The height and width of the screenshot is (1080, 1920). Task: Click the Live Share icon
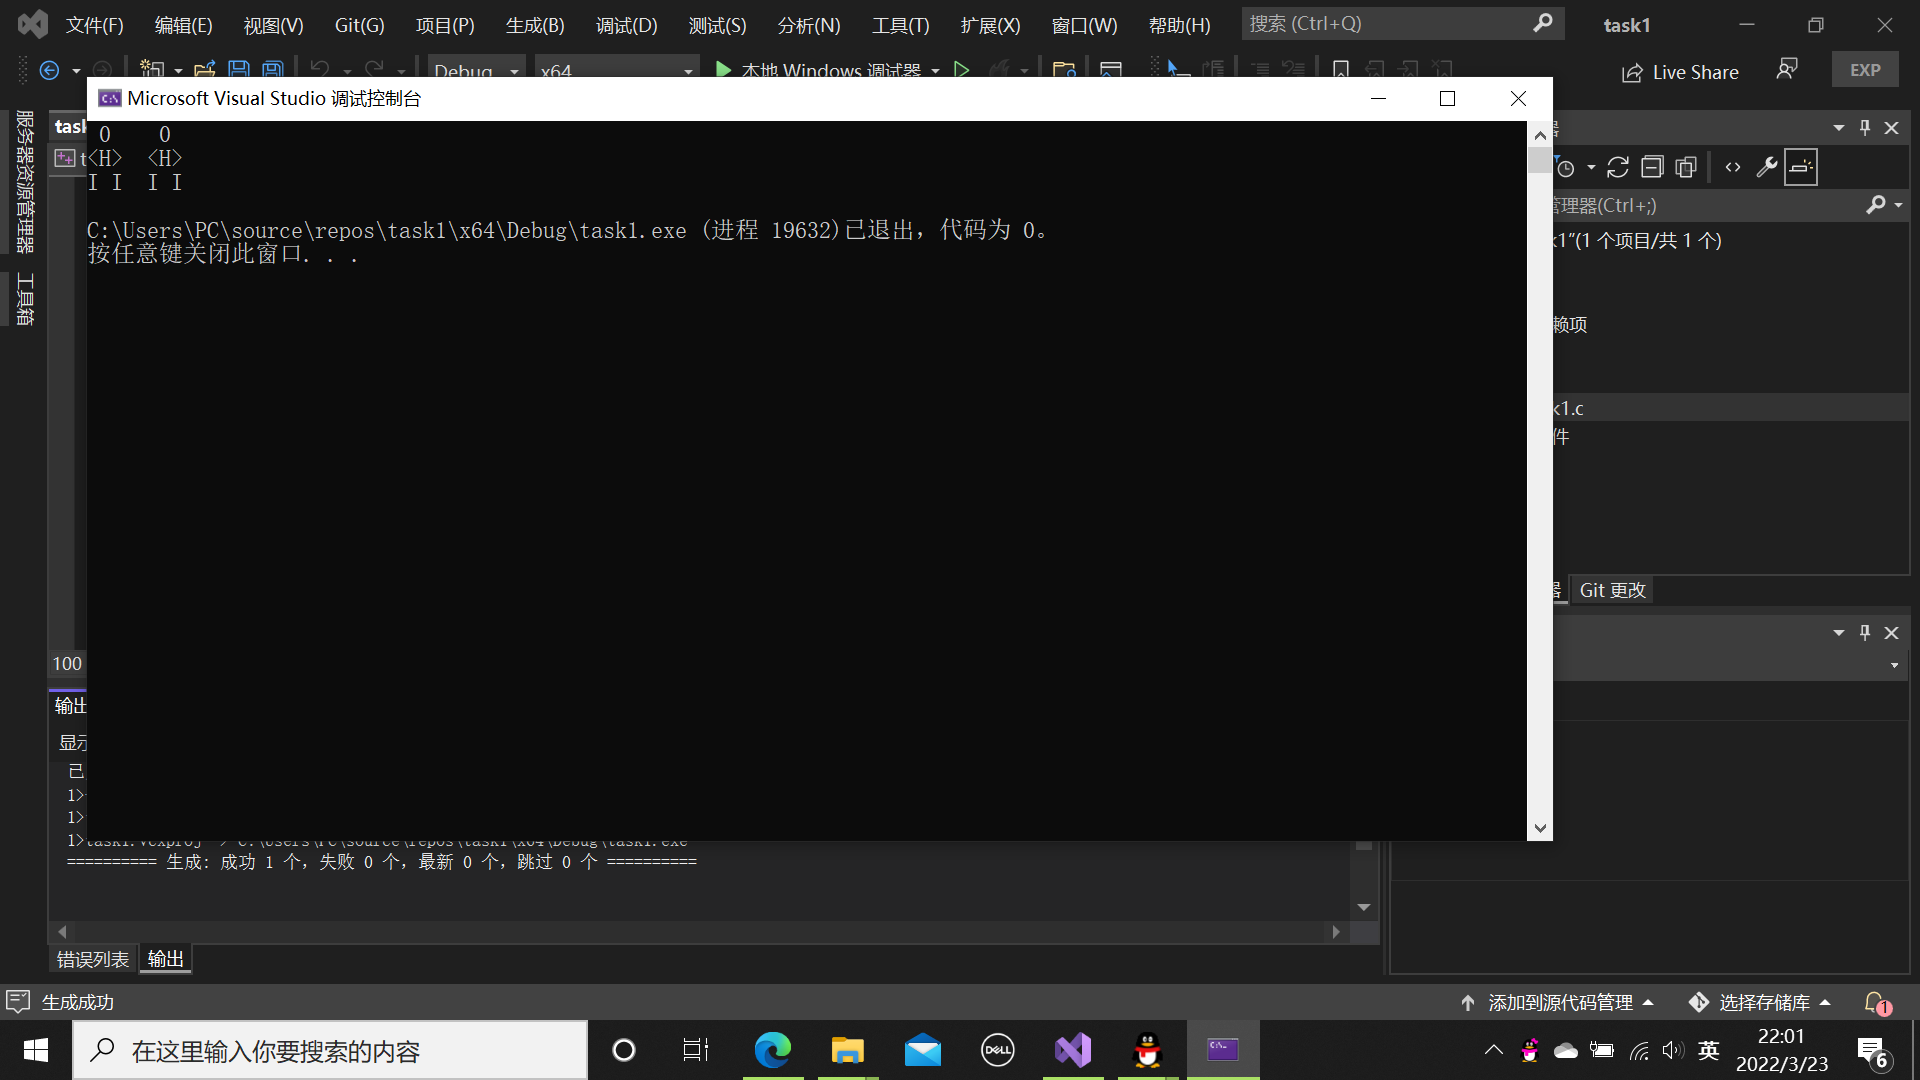coord(1632,72)
